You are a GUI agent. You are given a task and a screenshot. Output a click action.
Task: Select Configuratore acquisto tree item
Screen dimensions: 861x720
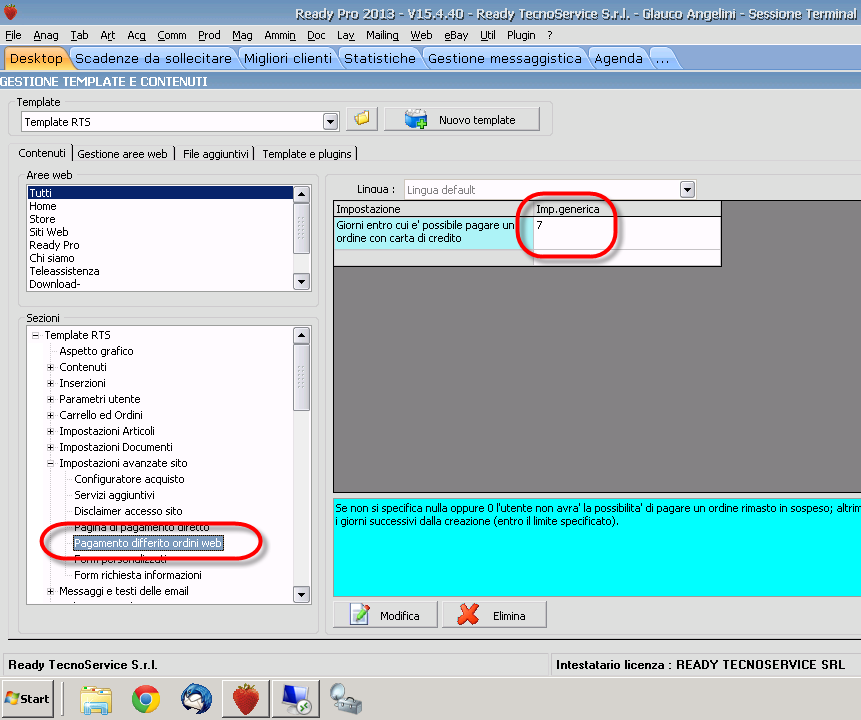129,479
